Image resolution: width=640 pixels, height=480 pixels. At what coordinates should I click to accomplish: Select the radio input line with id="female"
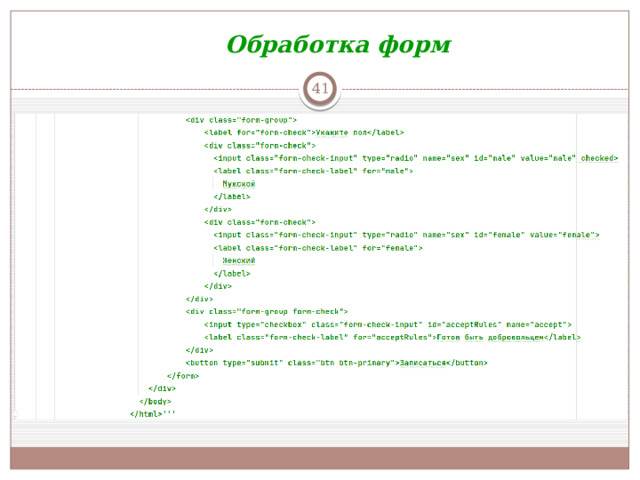406,235
